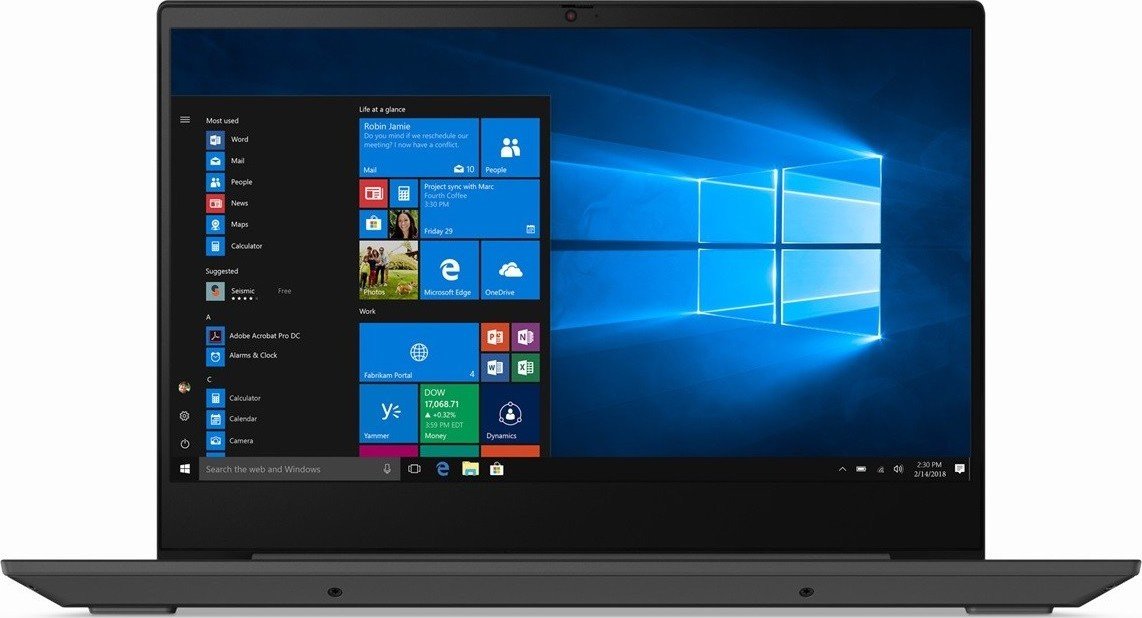Open News in the Most used list
The height and width of the screenshot is (618, 1142).
point(227,203)
